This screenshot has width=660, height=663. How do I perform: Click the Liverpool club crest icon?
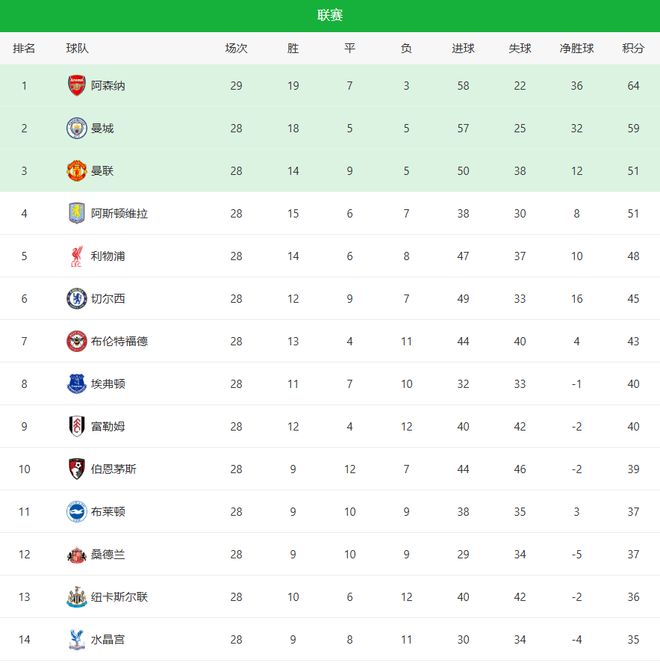coord(76,256)
